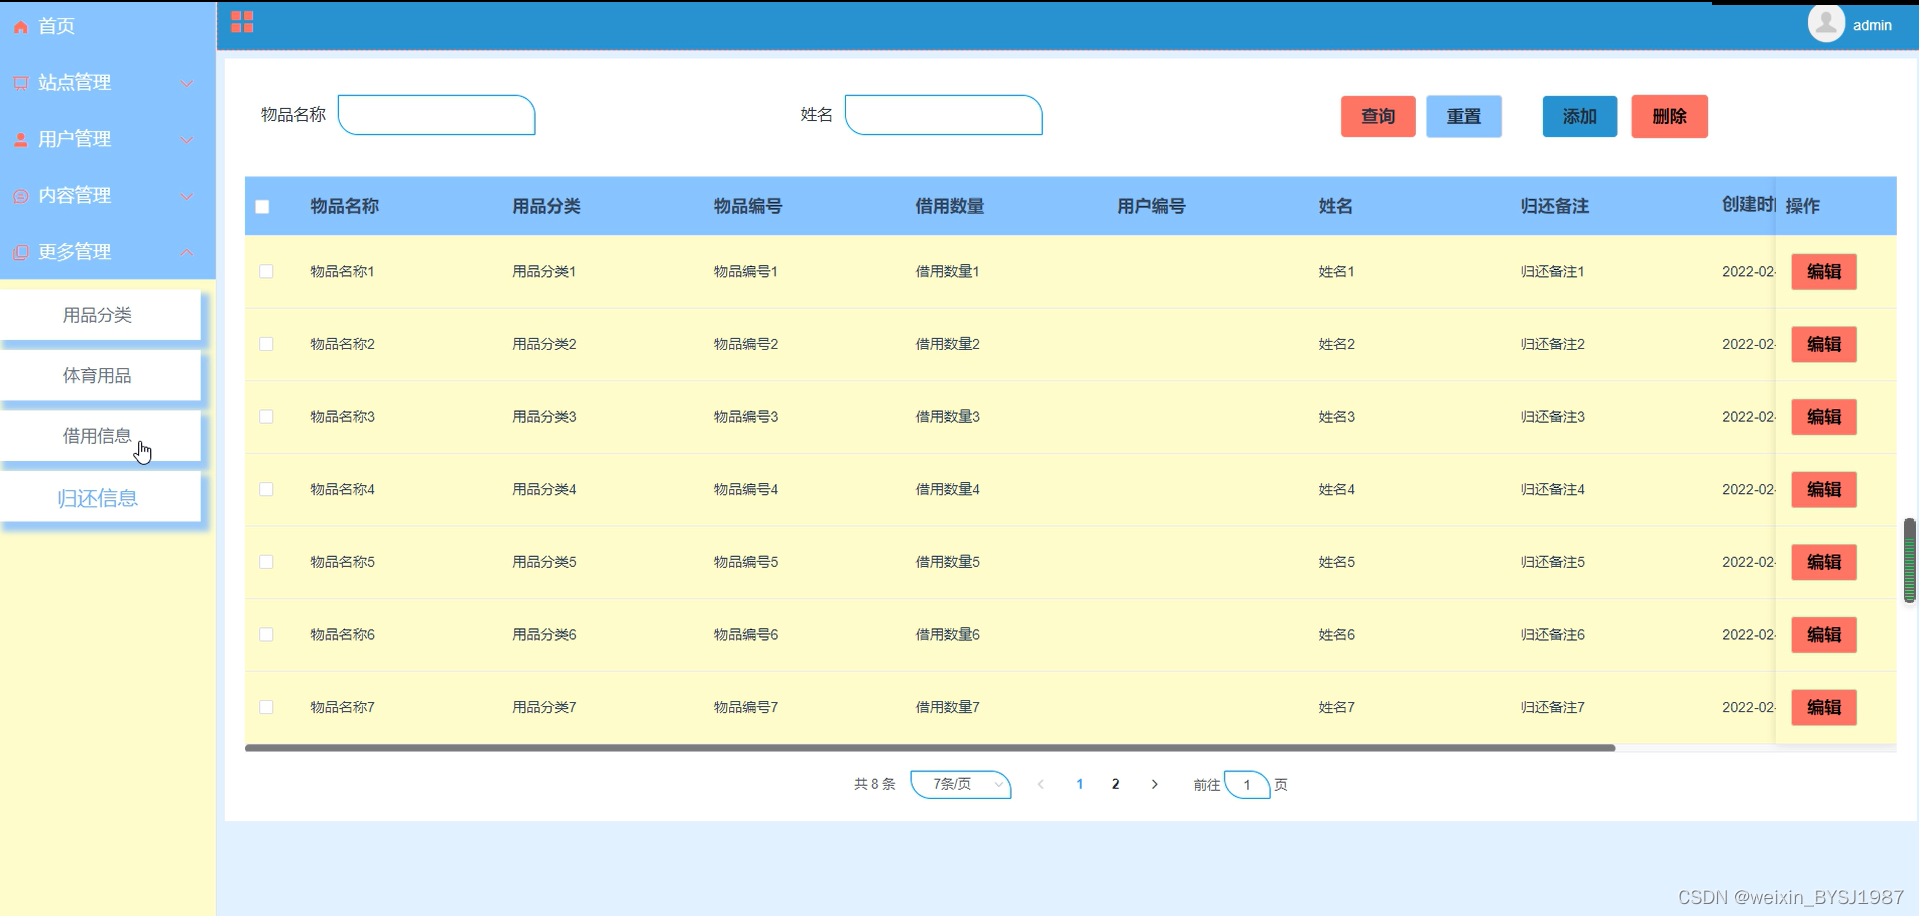Tick the checkbox for 物品名称6 row
Screen dimensions: 1919x916
(x=266, y=634)
